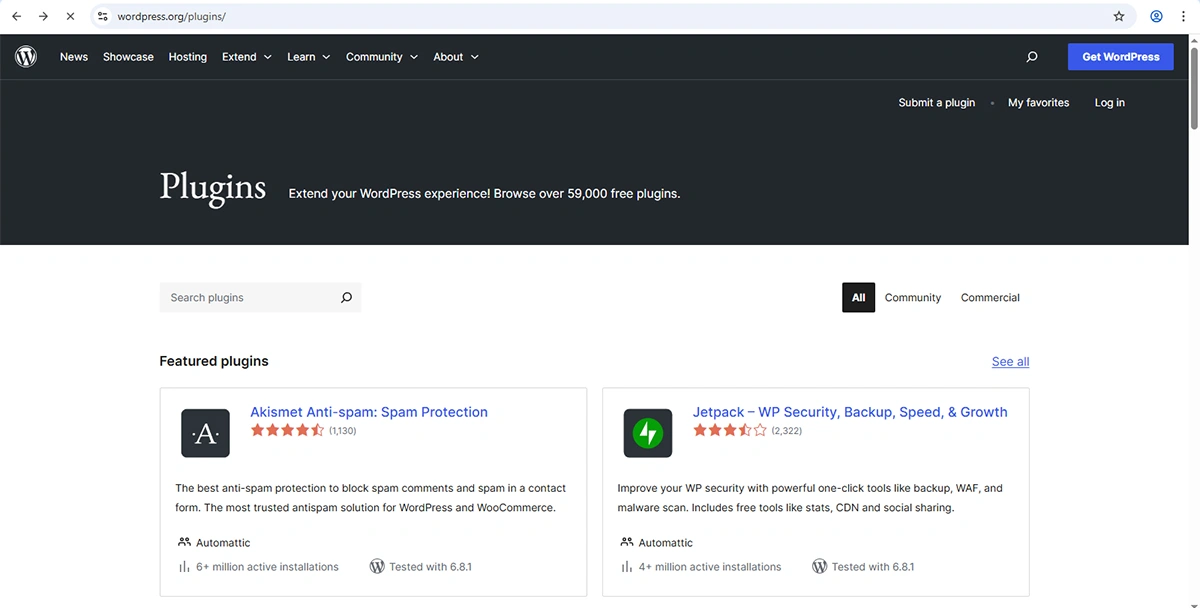Click the browser back arrow
Viewport: 1200px width, 608px height.
point(16,17)
